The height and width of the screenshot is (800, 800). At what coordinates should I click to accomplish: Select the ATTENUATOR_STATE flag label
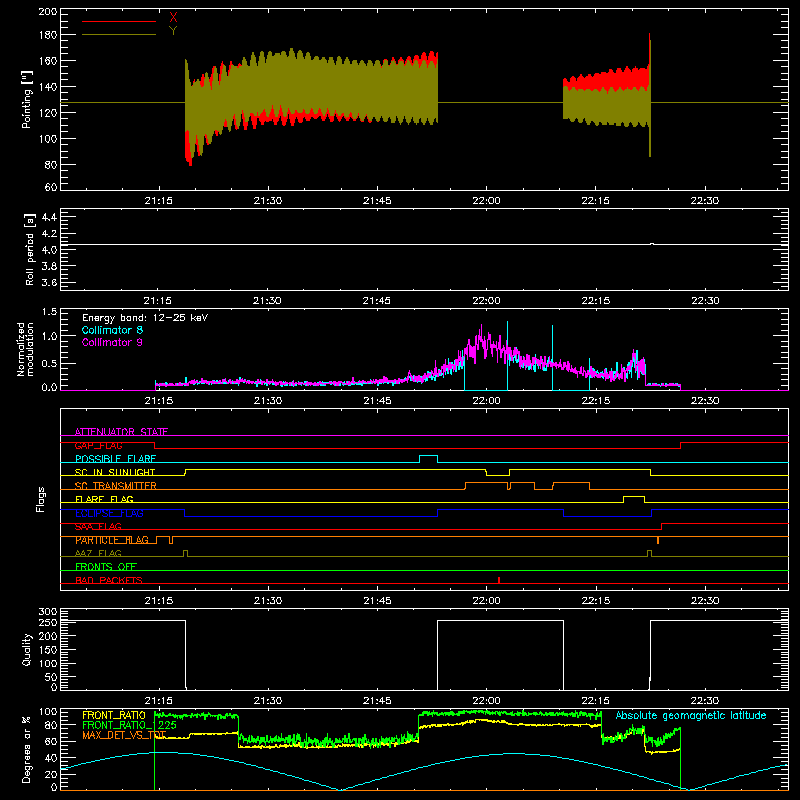[121, 432]
